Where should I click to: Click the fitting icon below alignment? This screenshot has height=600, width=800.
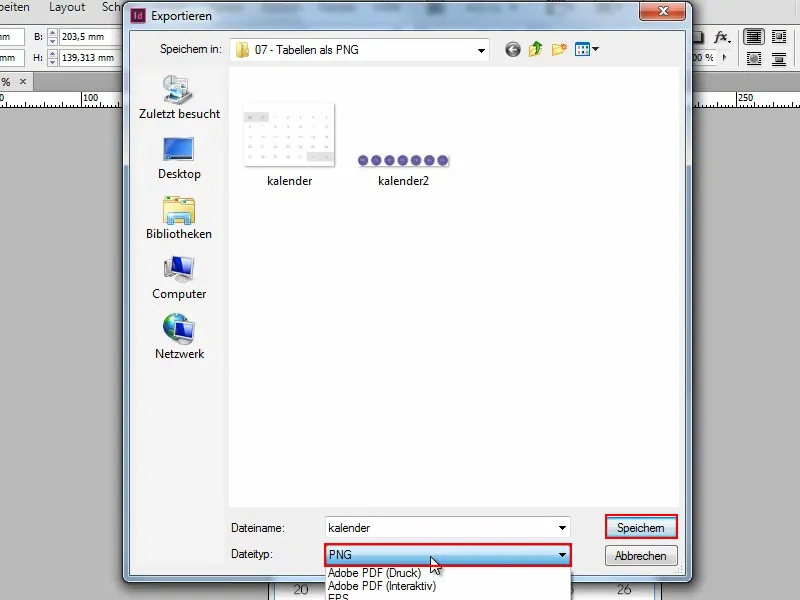pyautogui.click(x=754, y=58)
